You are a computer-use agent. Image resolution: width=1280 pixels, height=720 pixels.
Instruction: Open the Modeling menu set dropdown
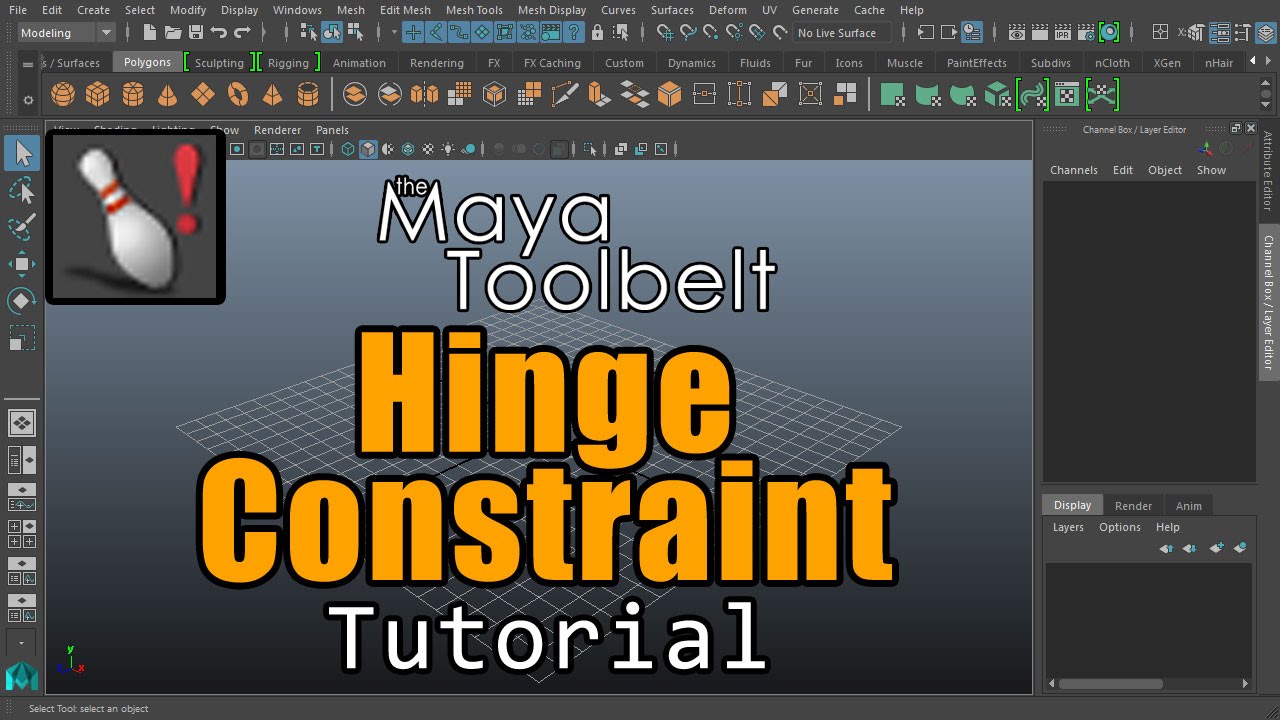click(67, 33)
